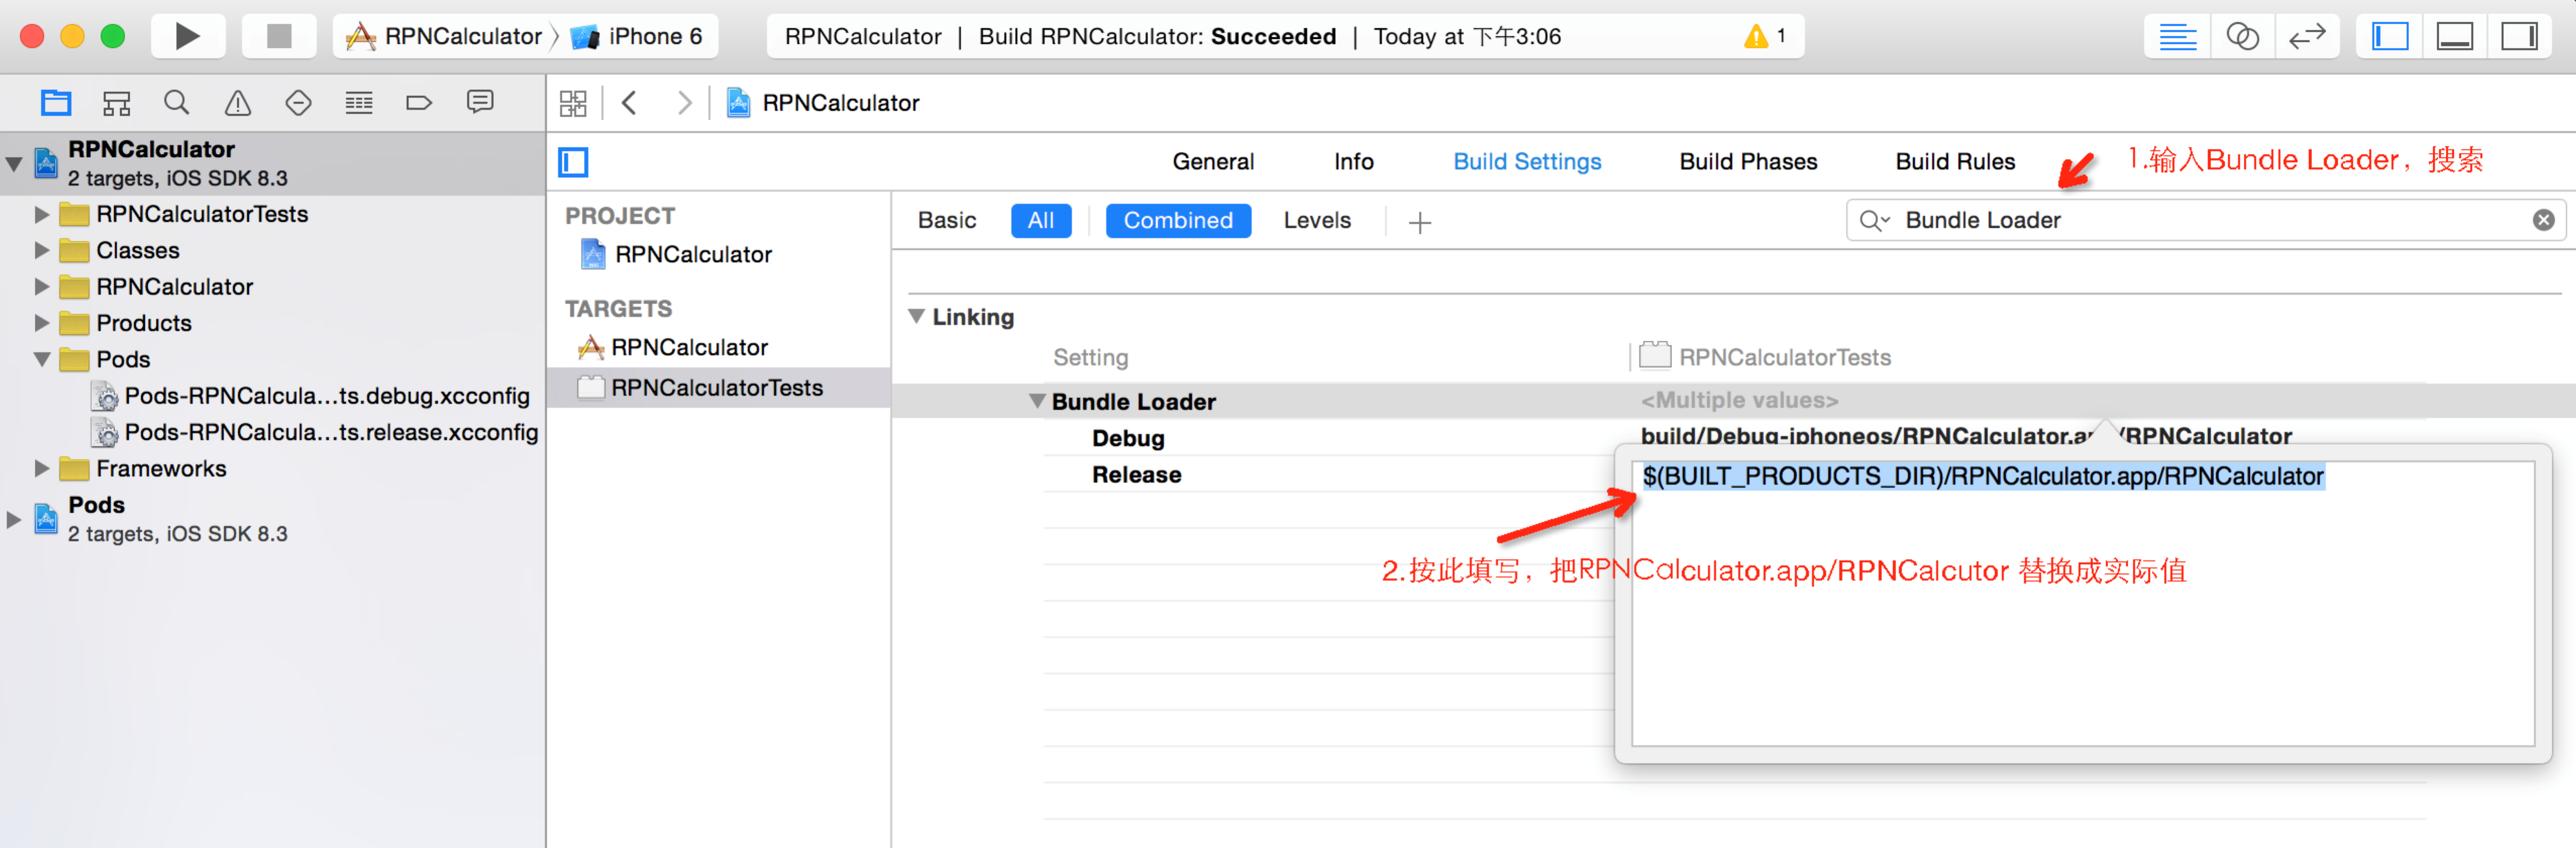The height and width of the screenshot is (848, 2576).
Task: Collapse the Linking section
Action: pyautogui.click(x=916, y=316)
